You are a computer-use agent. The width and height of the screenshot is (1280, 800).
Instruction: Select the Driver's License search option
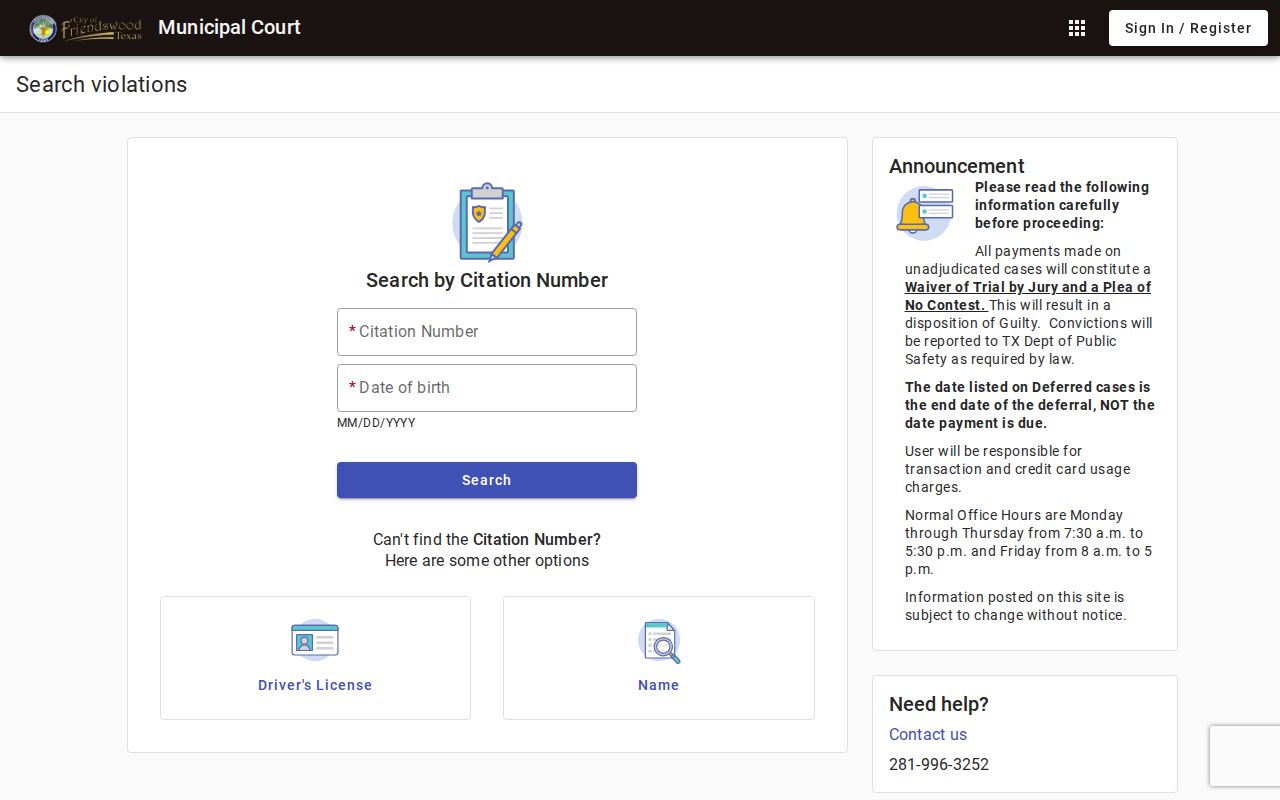pyautogui.click(x=315, y=658)
